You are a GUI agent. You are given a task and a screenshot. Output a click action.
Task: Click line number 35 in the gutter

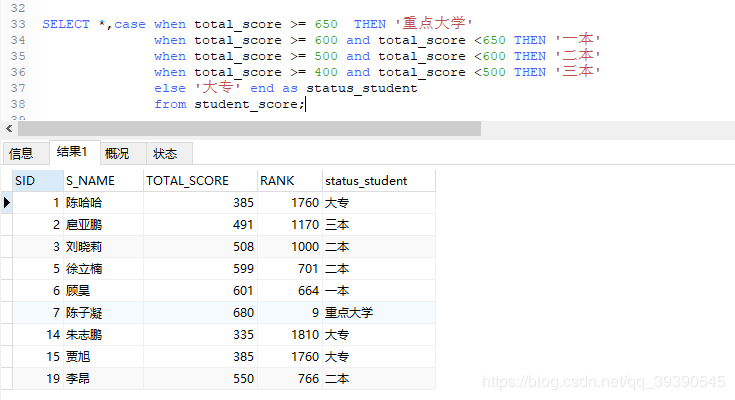(x=18, y=56)
